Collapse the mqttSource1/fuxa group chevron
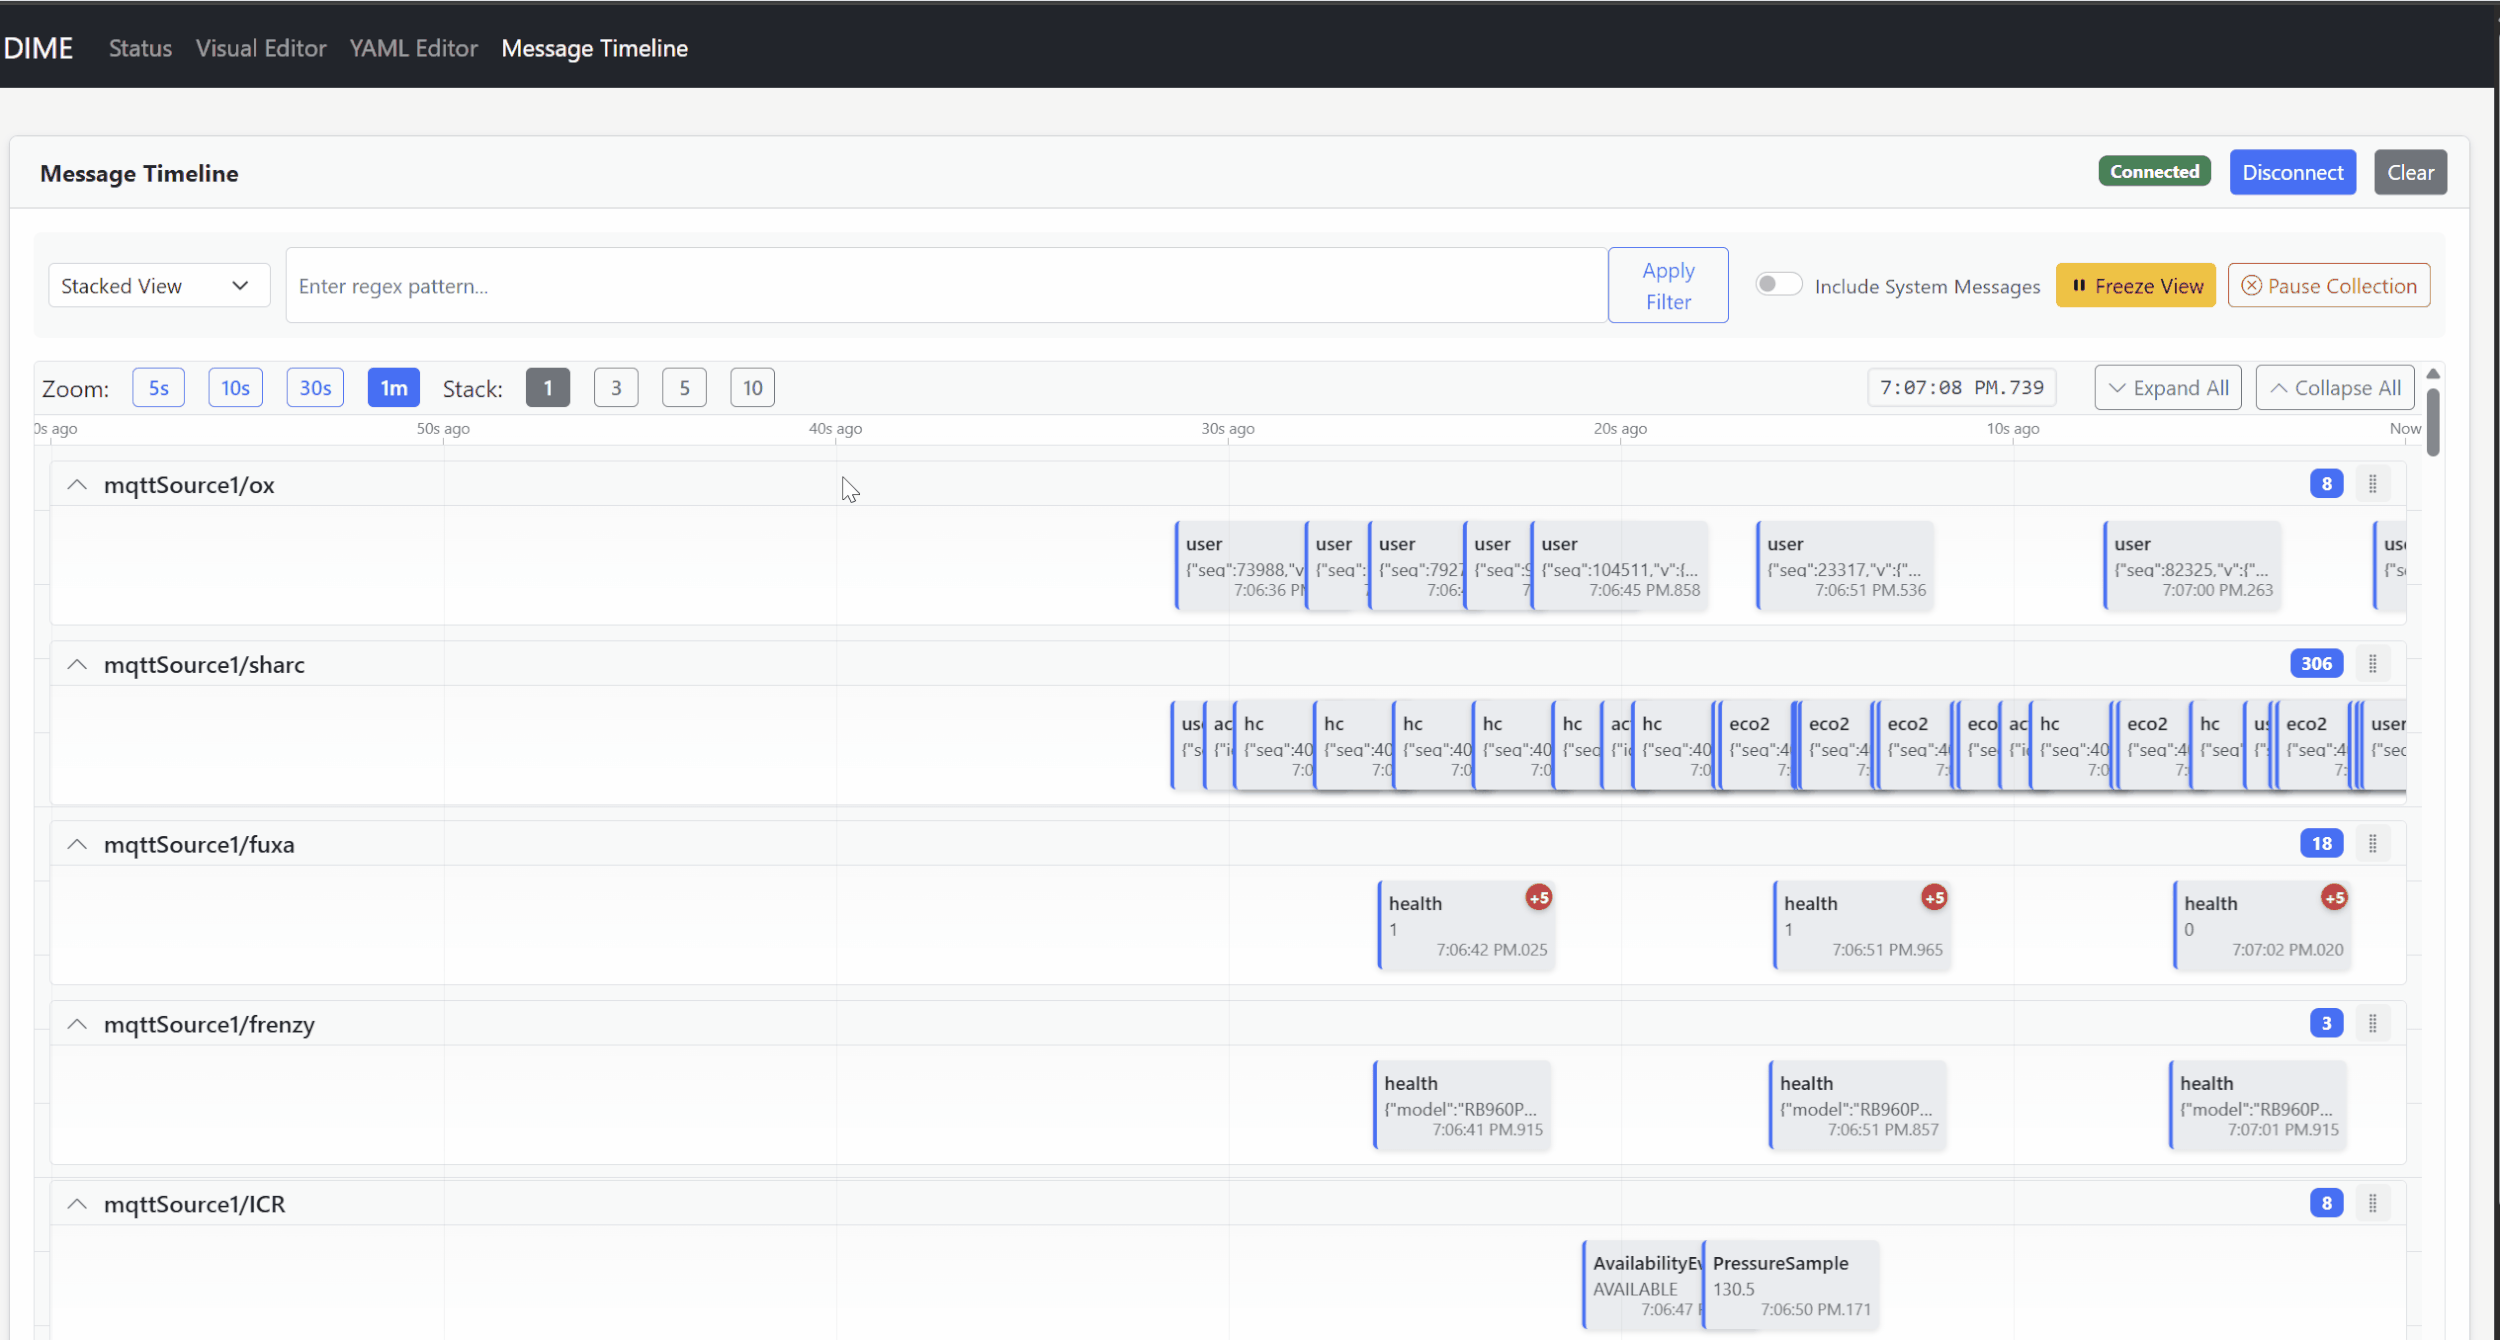The width and height of the screenshot is (2500, 1340). (77, 845)
